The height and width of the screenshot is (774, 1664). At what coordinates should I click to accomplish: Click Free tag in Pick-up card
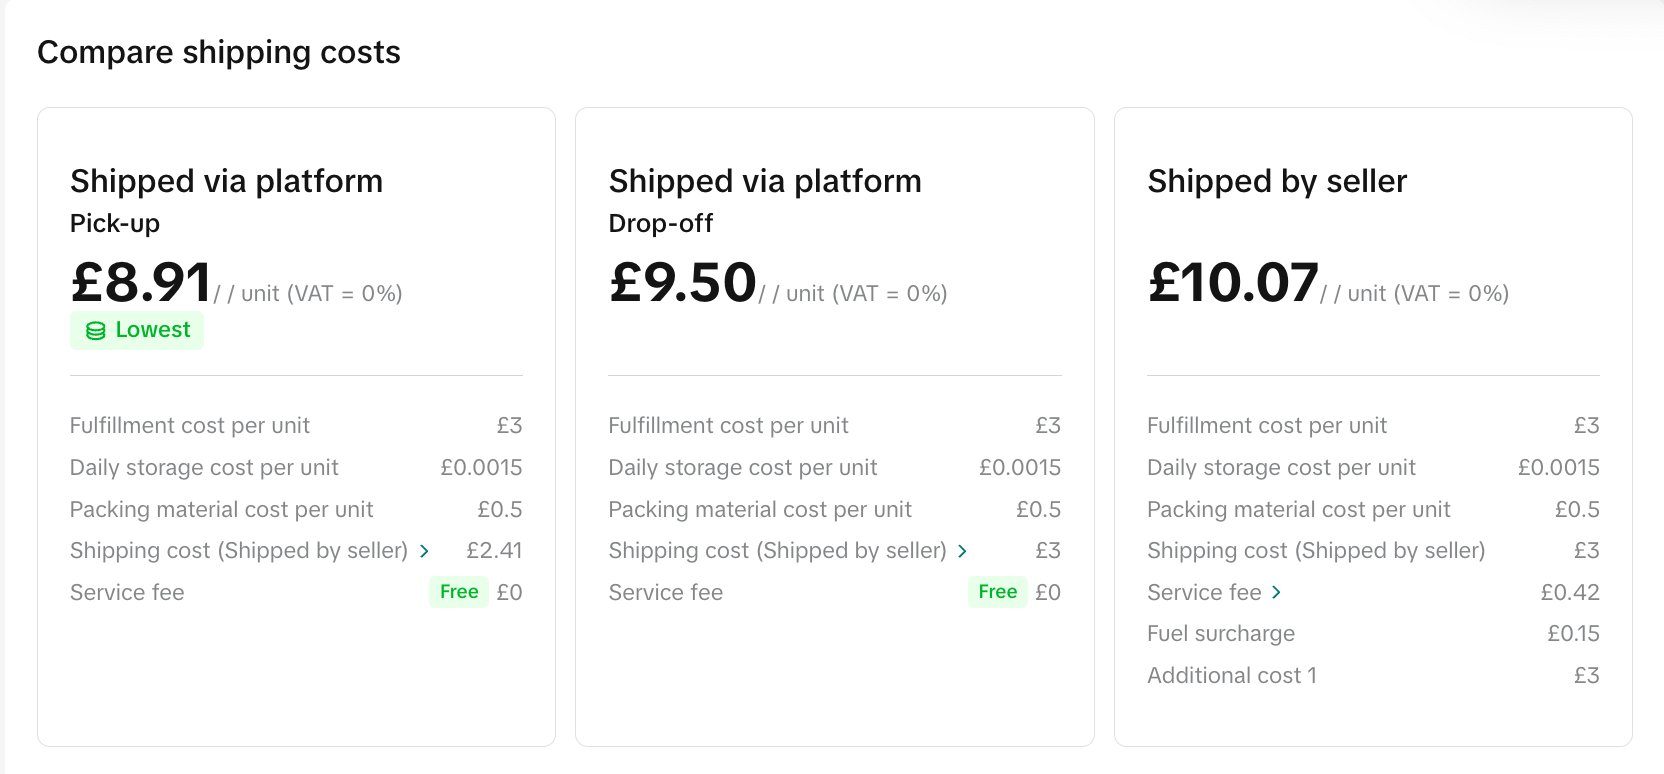click(x=459, y=592)
